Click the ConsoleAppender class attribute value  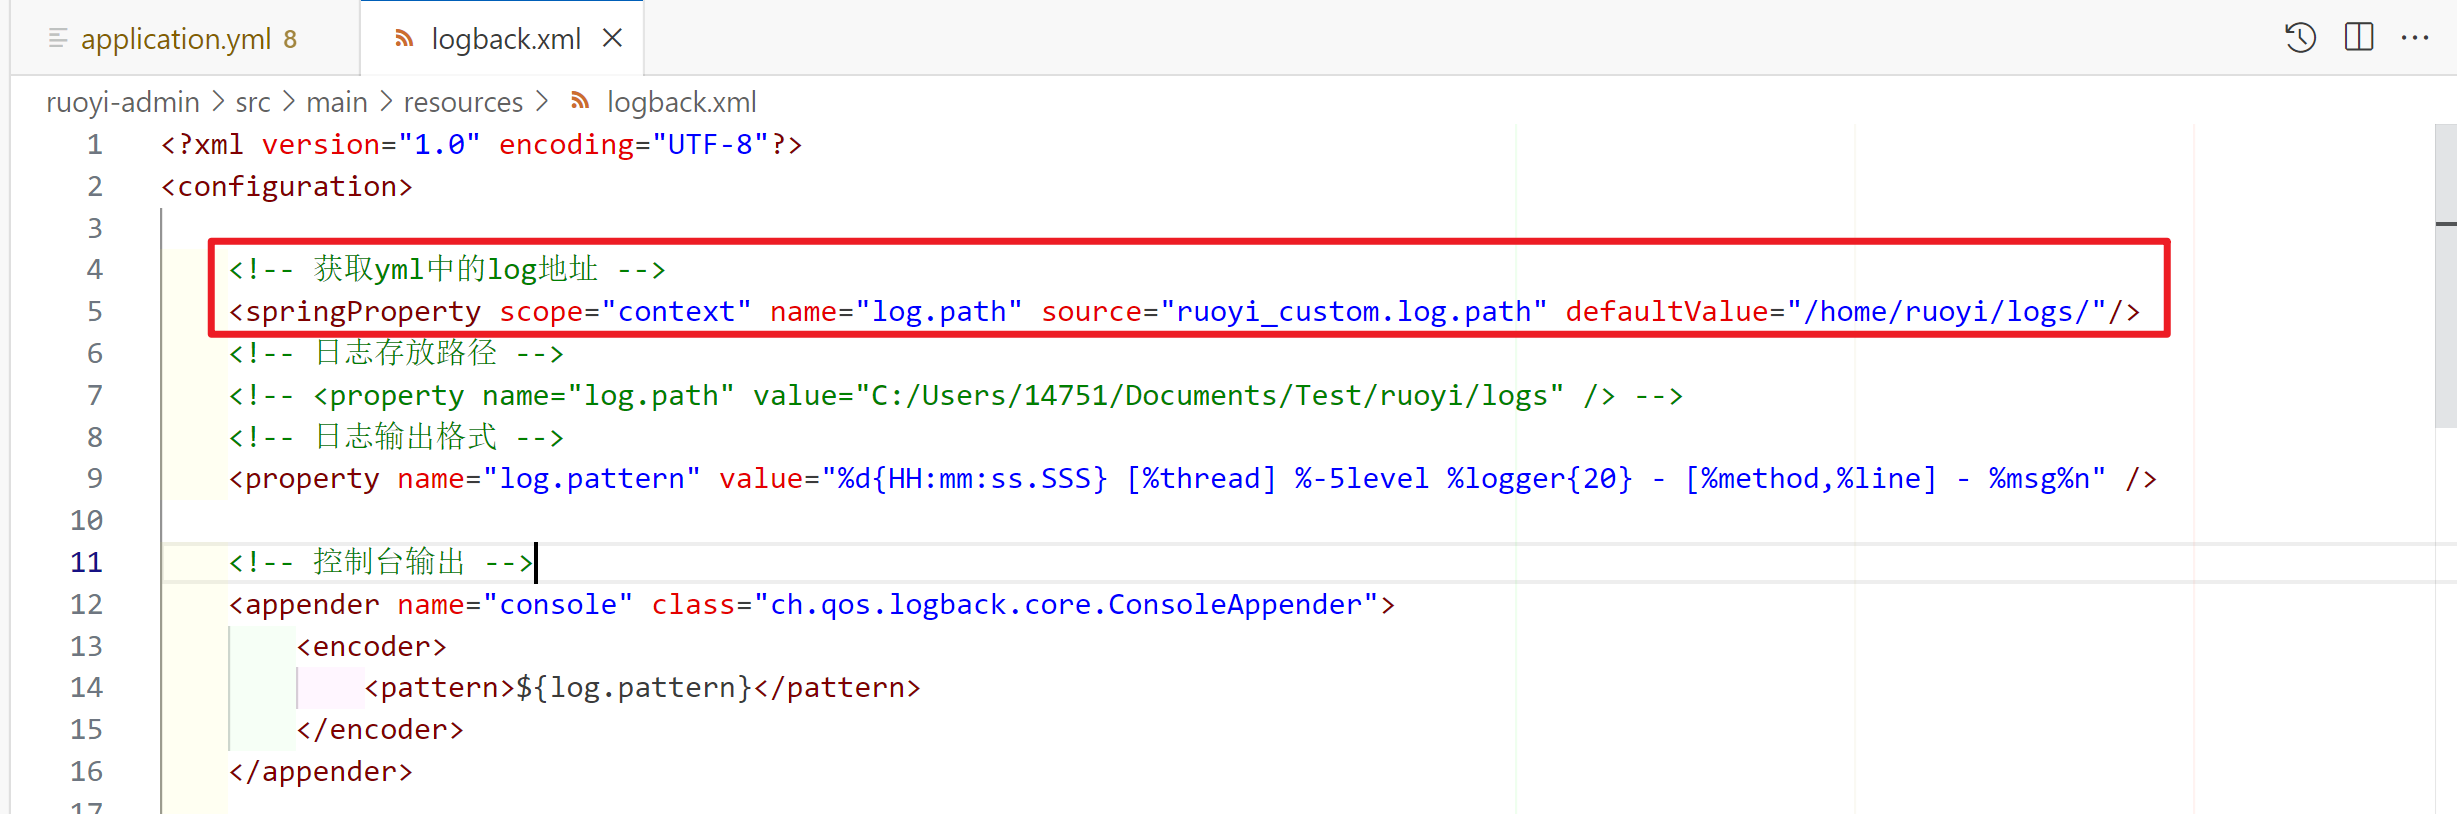click(1065, 605)
